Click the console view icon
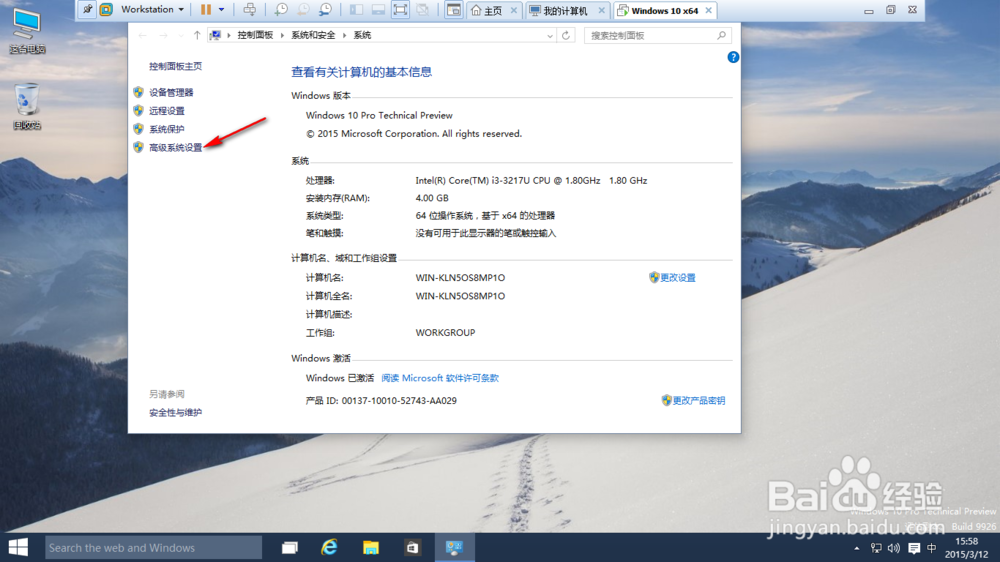1000x562 pixels. (453, 10)
